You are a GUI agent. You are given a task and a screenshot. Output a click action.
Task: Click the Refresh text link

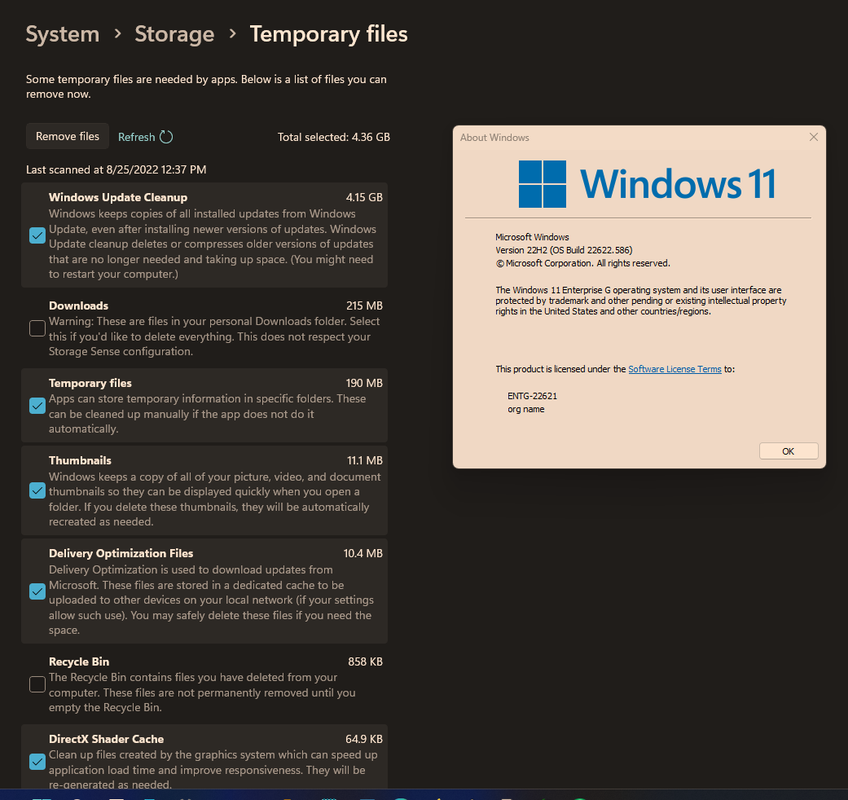tap(136, 137)
